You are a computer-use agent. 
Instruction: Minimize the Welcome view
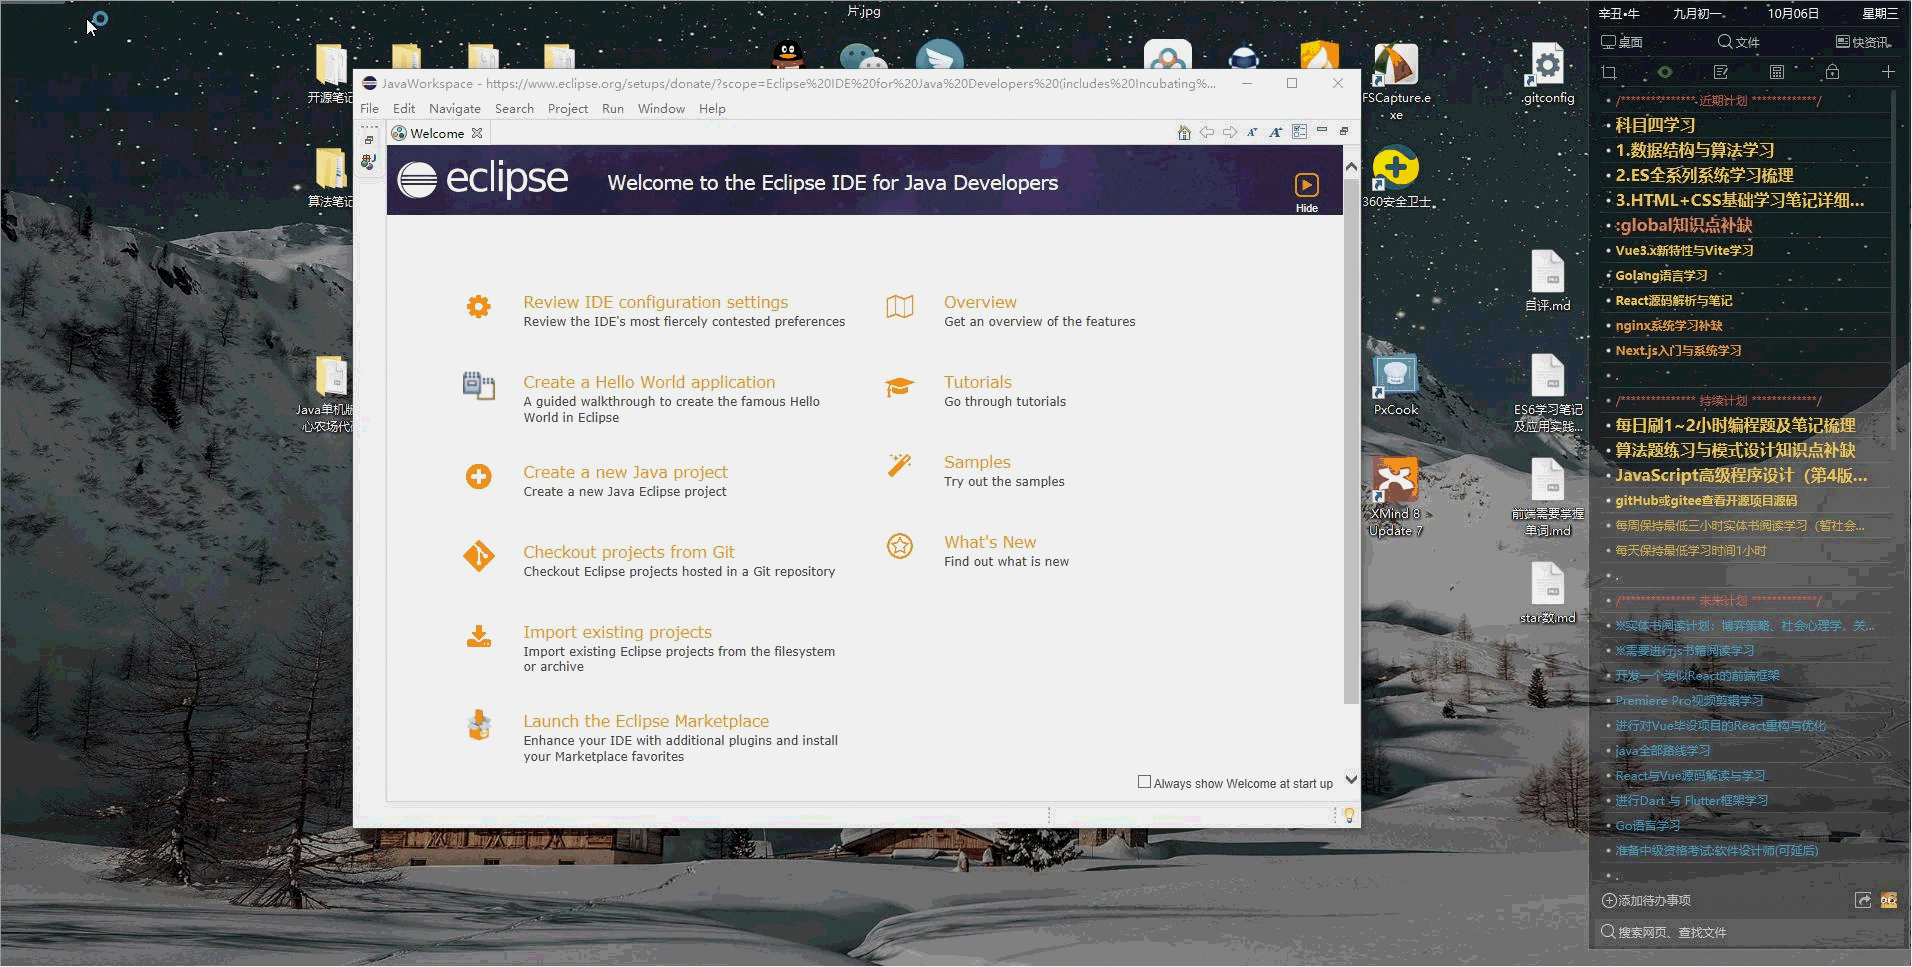(x=1322, y=130)
